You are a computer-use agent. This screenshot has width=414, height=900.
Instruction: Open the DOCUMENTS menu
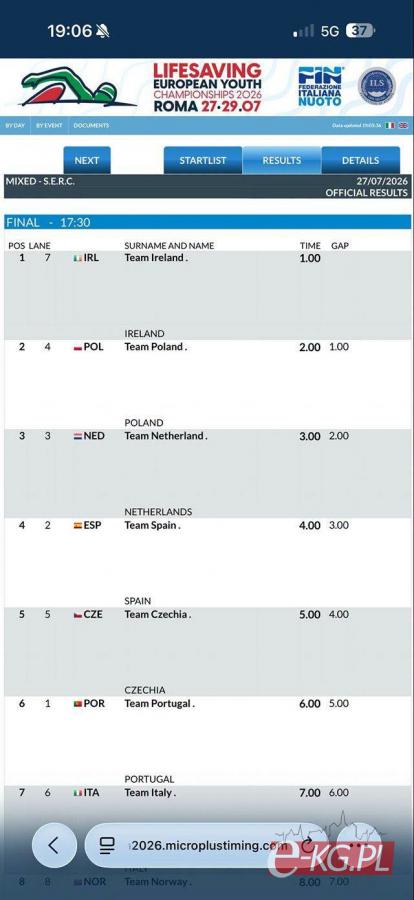pyautogui.click(x=91, y=126)
